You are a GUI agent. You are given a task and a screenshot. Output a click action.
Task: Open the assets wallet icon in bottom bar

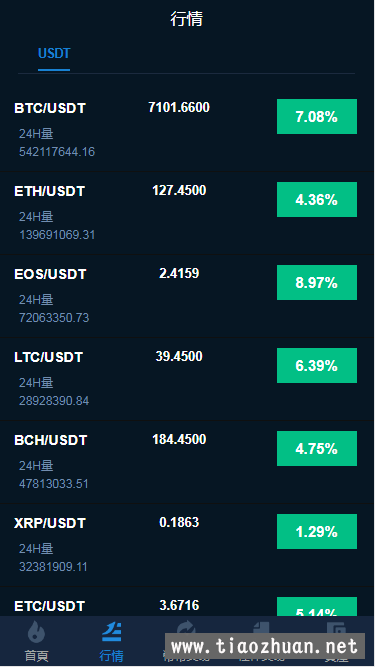click(x=336, y=627)
